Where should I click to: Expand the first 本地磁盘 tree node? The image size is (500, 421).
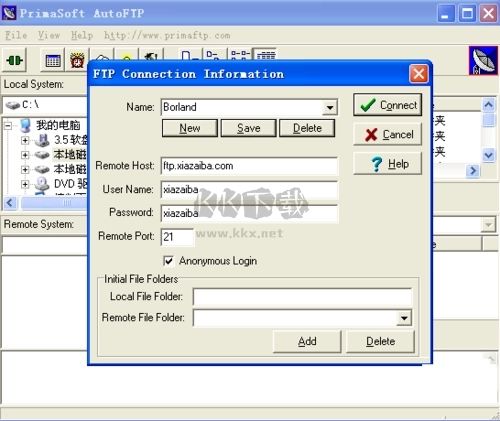click(25, 155)
